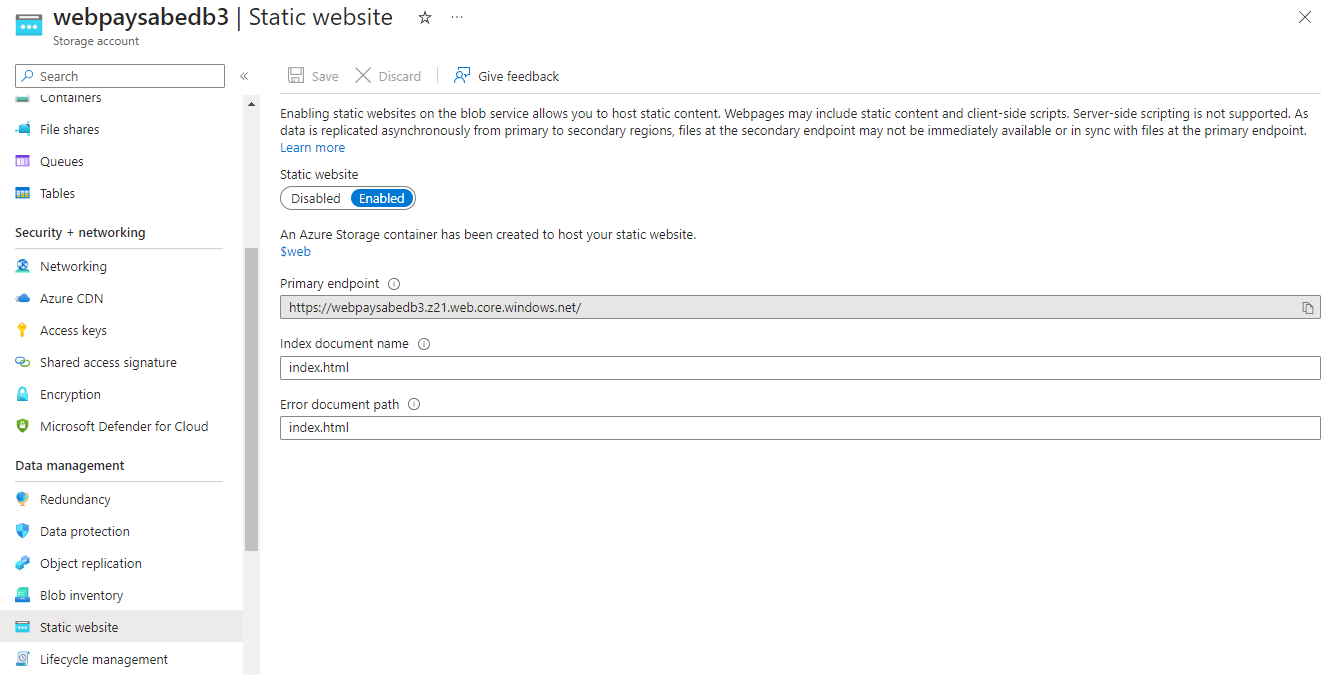The width and height of the screenshot is (1330, 675).
Task: Show info tooltip for Index document name
Action: (424, 344)
